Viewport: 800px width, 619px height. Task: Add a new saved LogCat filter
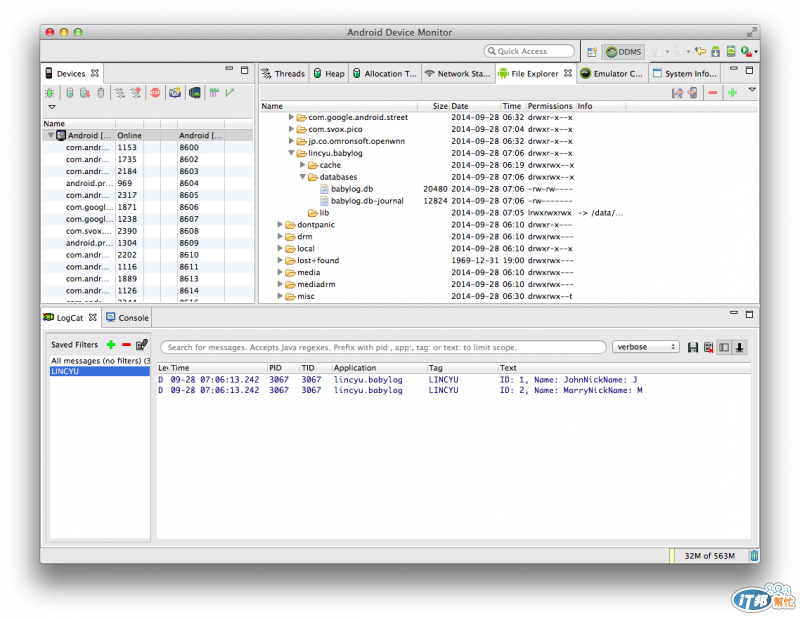pos(111,345)
